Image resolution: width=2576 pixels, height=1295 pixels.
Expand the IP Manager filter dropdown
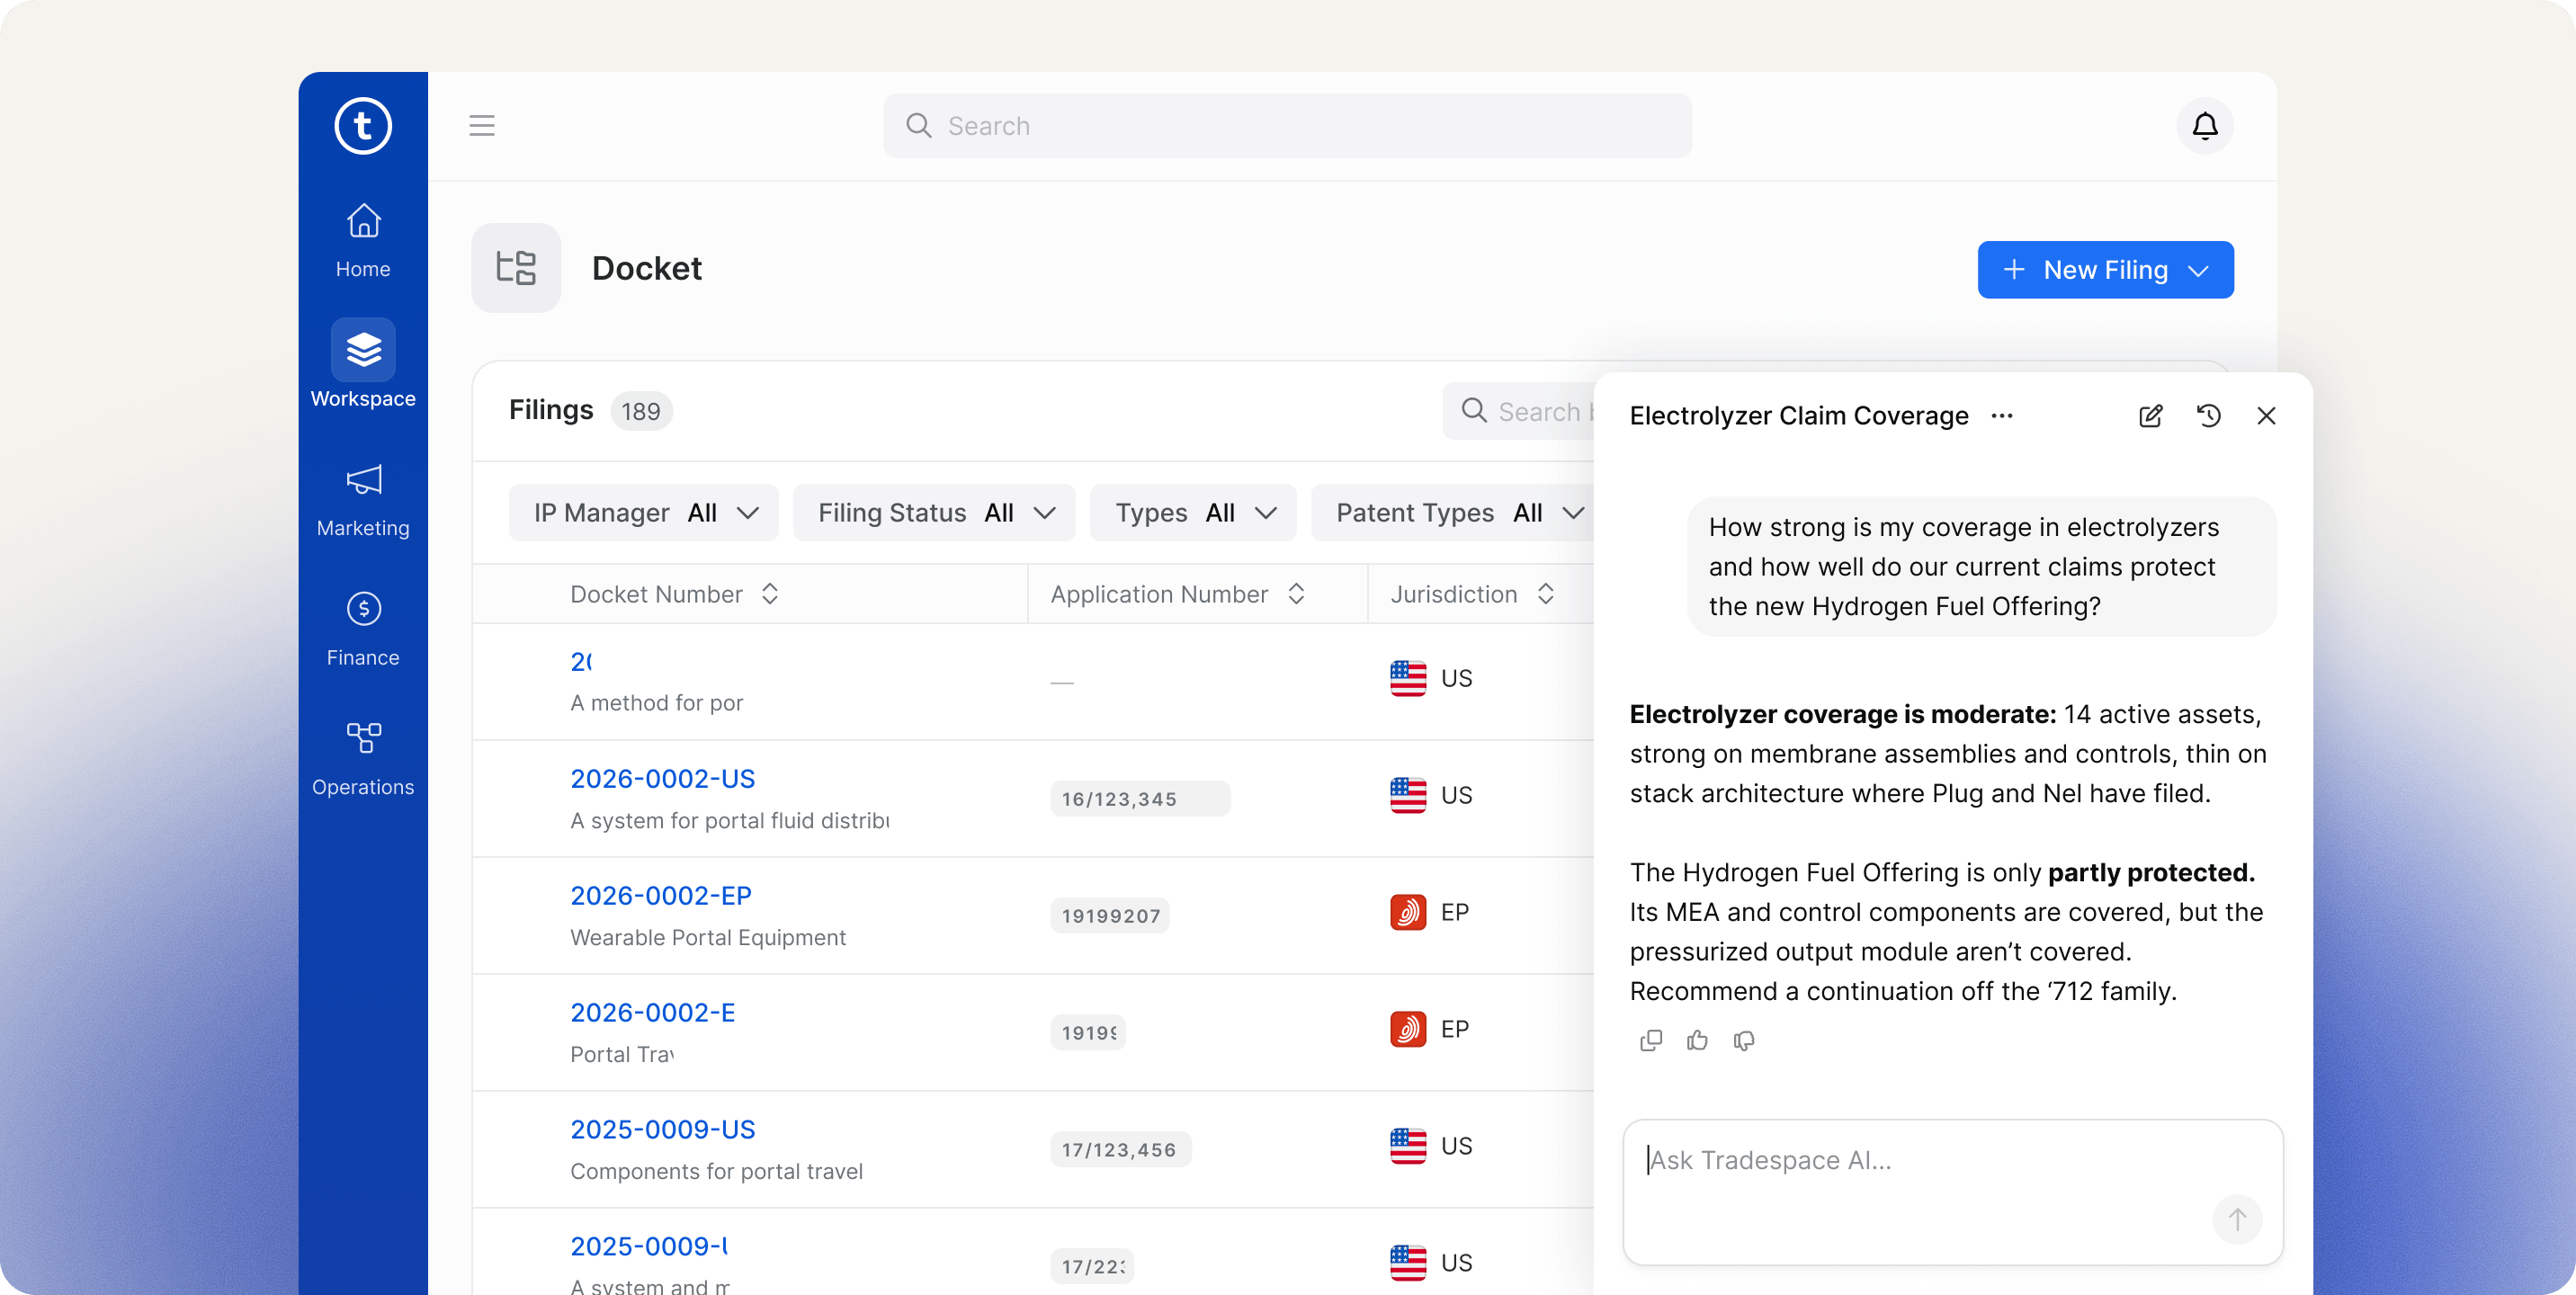(644, 513)
